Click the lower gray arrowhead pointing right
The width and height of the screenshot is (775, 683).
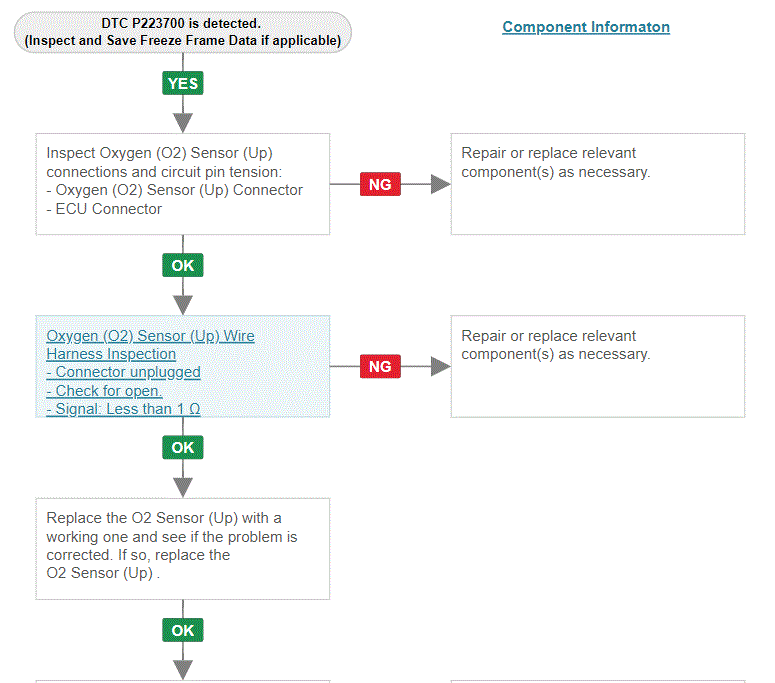pos(440,366)
